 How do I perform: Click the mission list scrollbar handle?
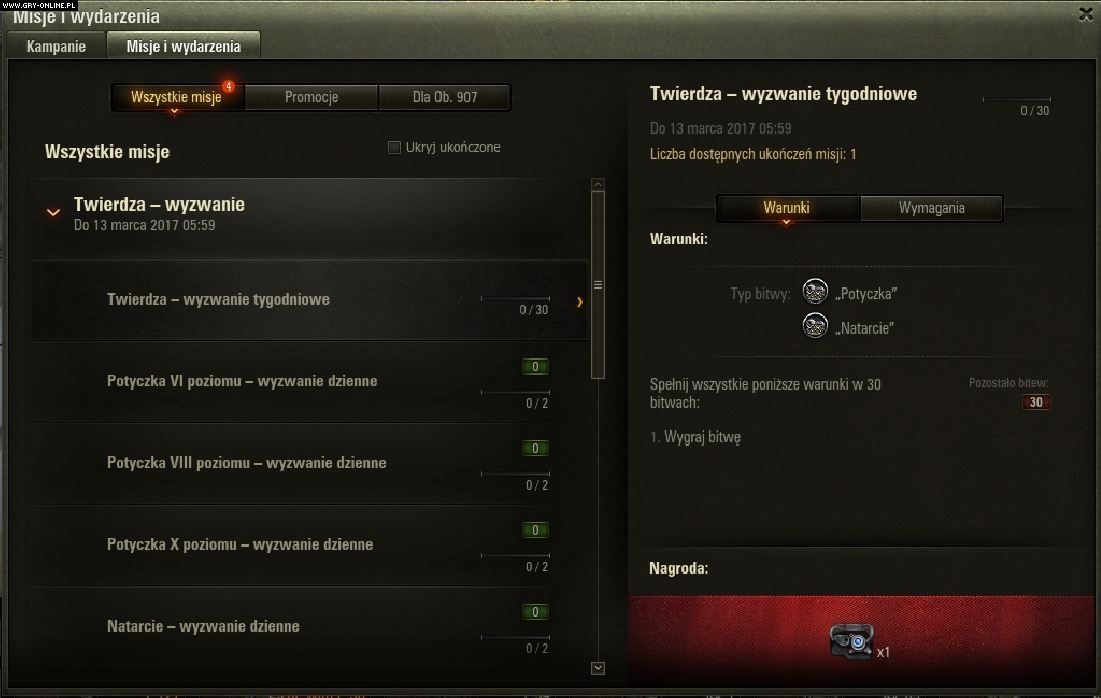(598, 285)
